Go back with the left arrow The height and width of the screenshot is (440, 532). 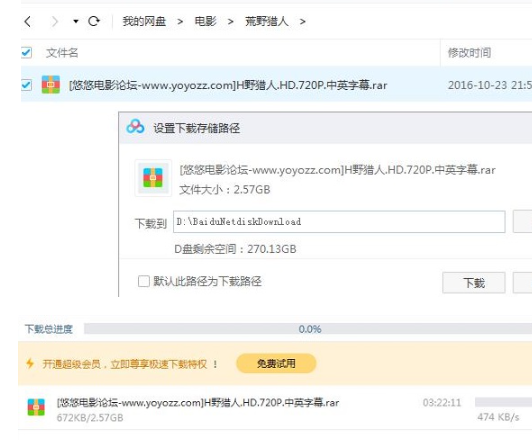28,22
